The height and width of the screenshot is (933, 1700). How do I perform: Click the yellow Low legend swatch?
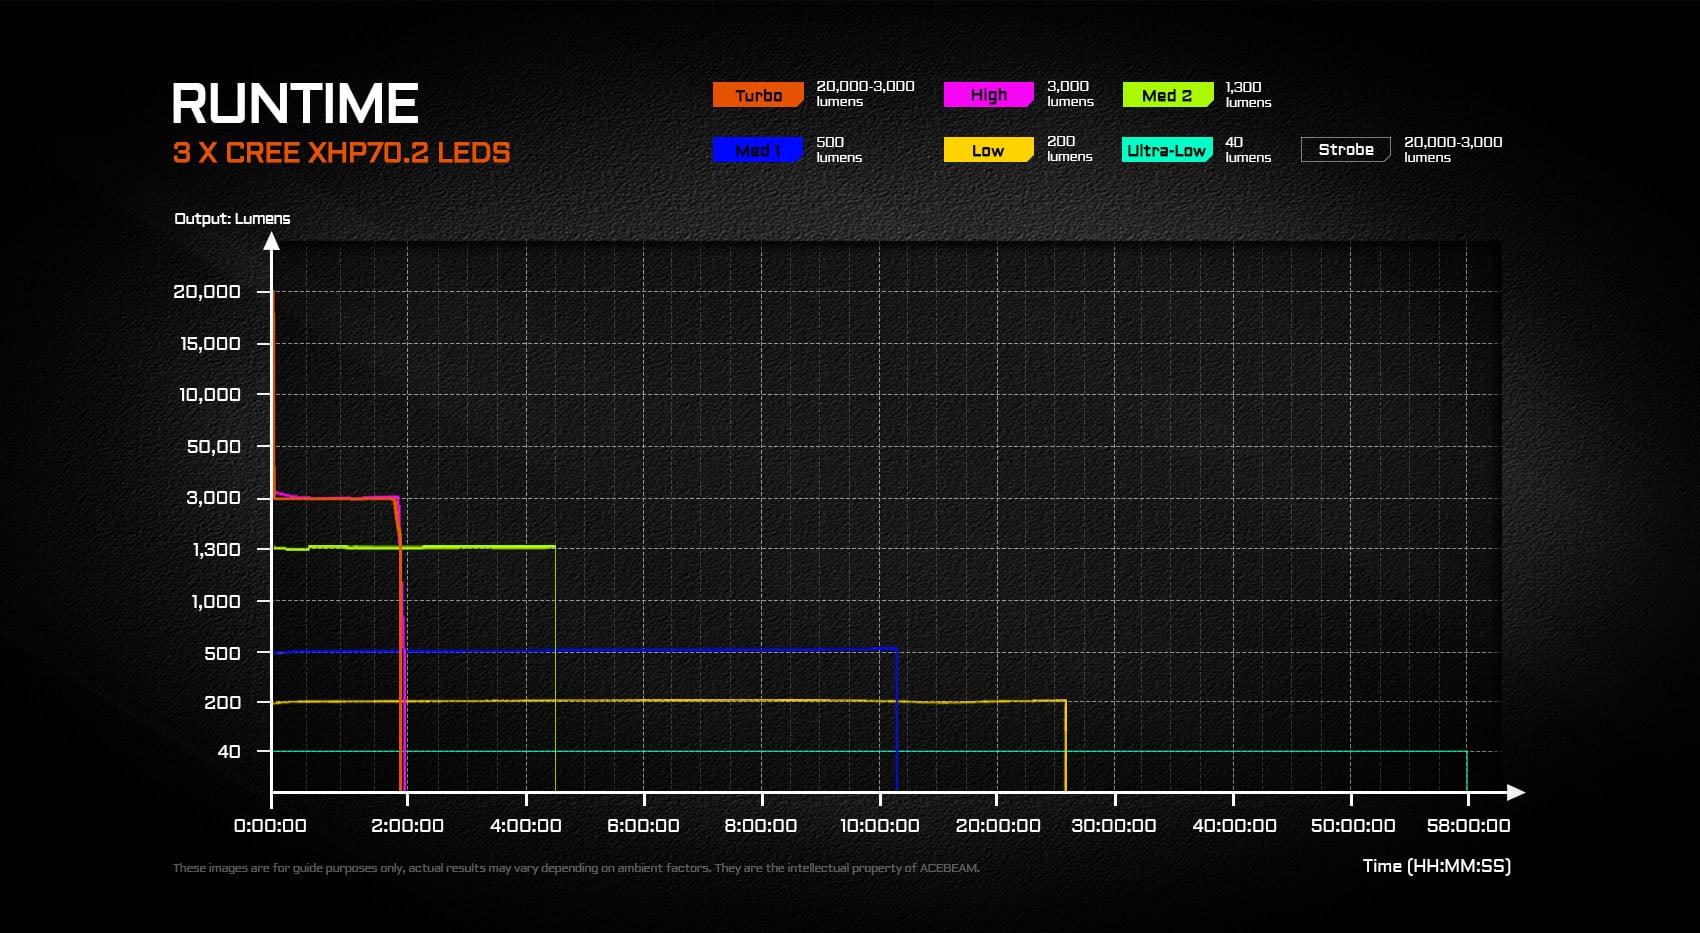[x=988, y=150]
